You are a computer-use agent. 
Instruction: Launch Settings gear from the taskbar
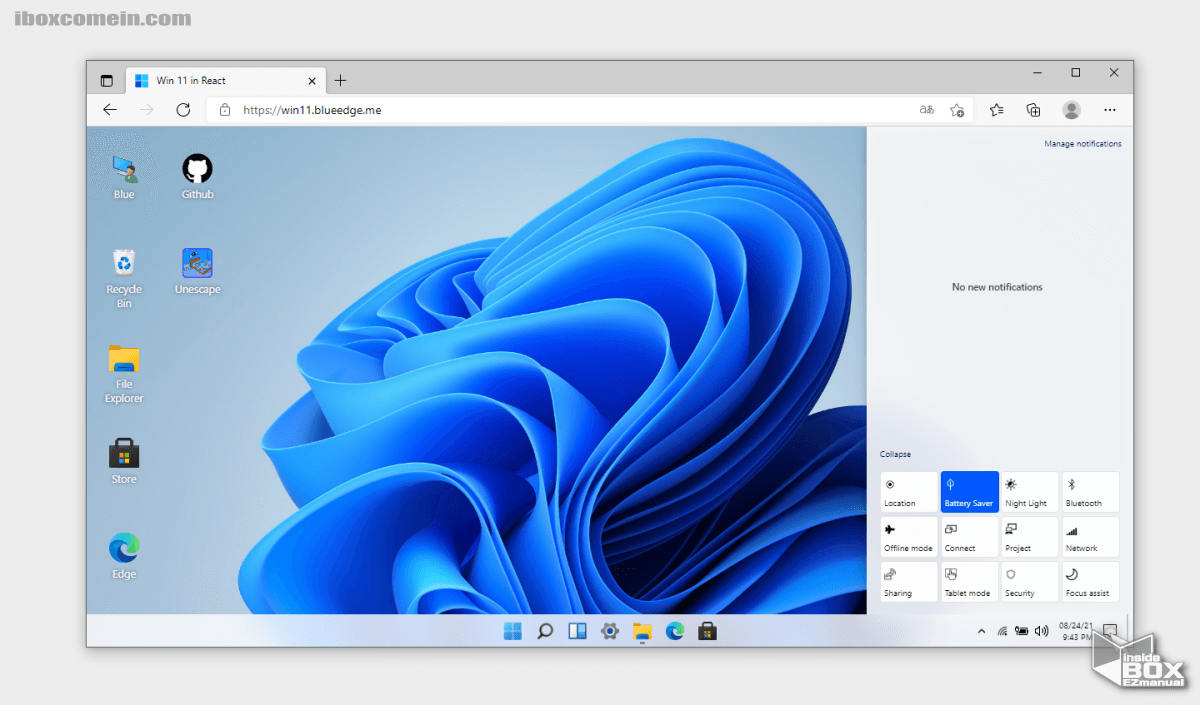coord(609,631)
